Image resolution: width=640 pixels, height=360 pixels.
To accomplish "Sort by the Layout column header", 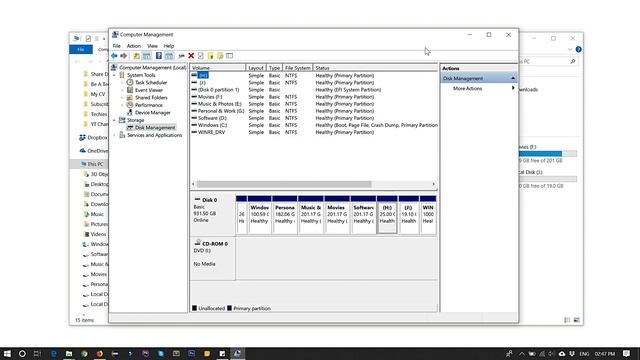I will click(256, 68).
